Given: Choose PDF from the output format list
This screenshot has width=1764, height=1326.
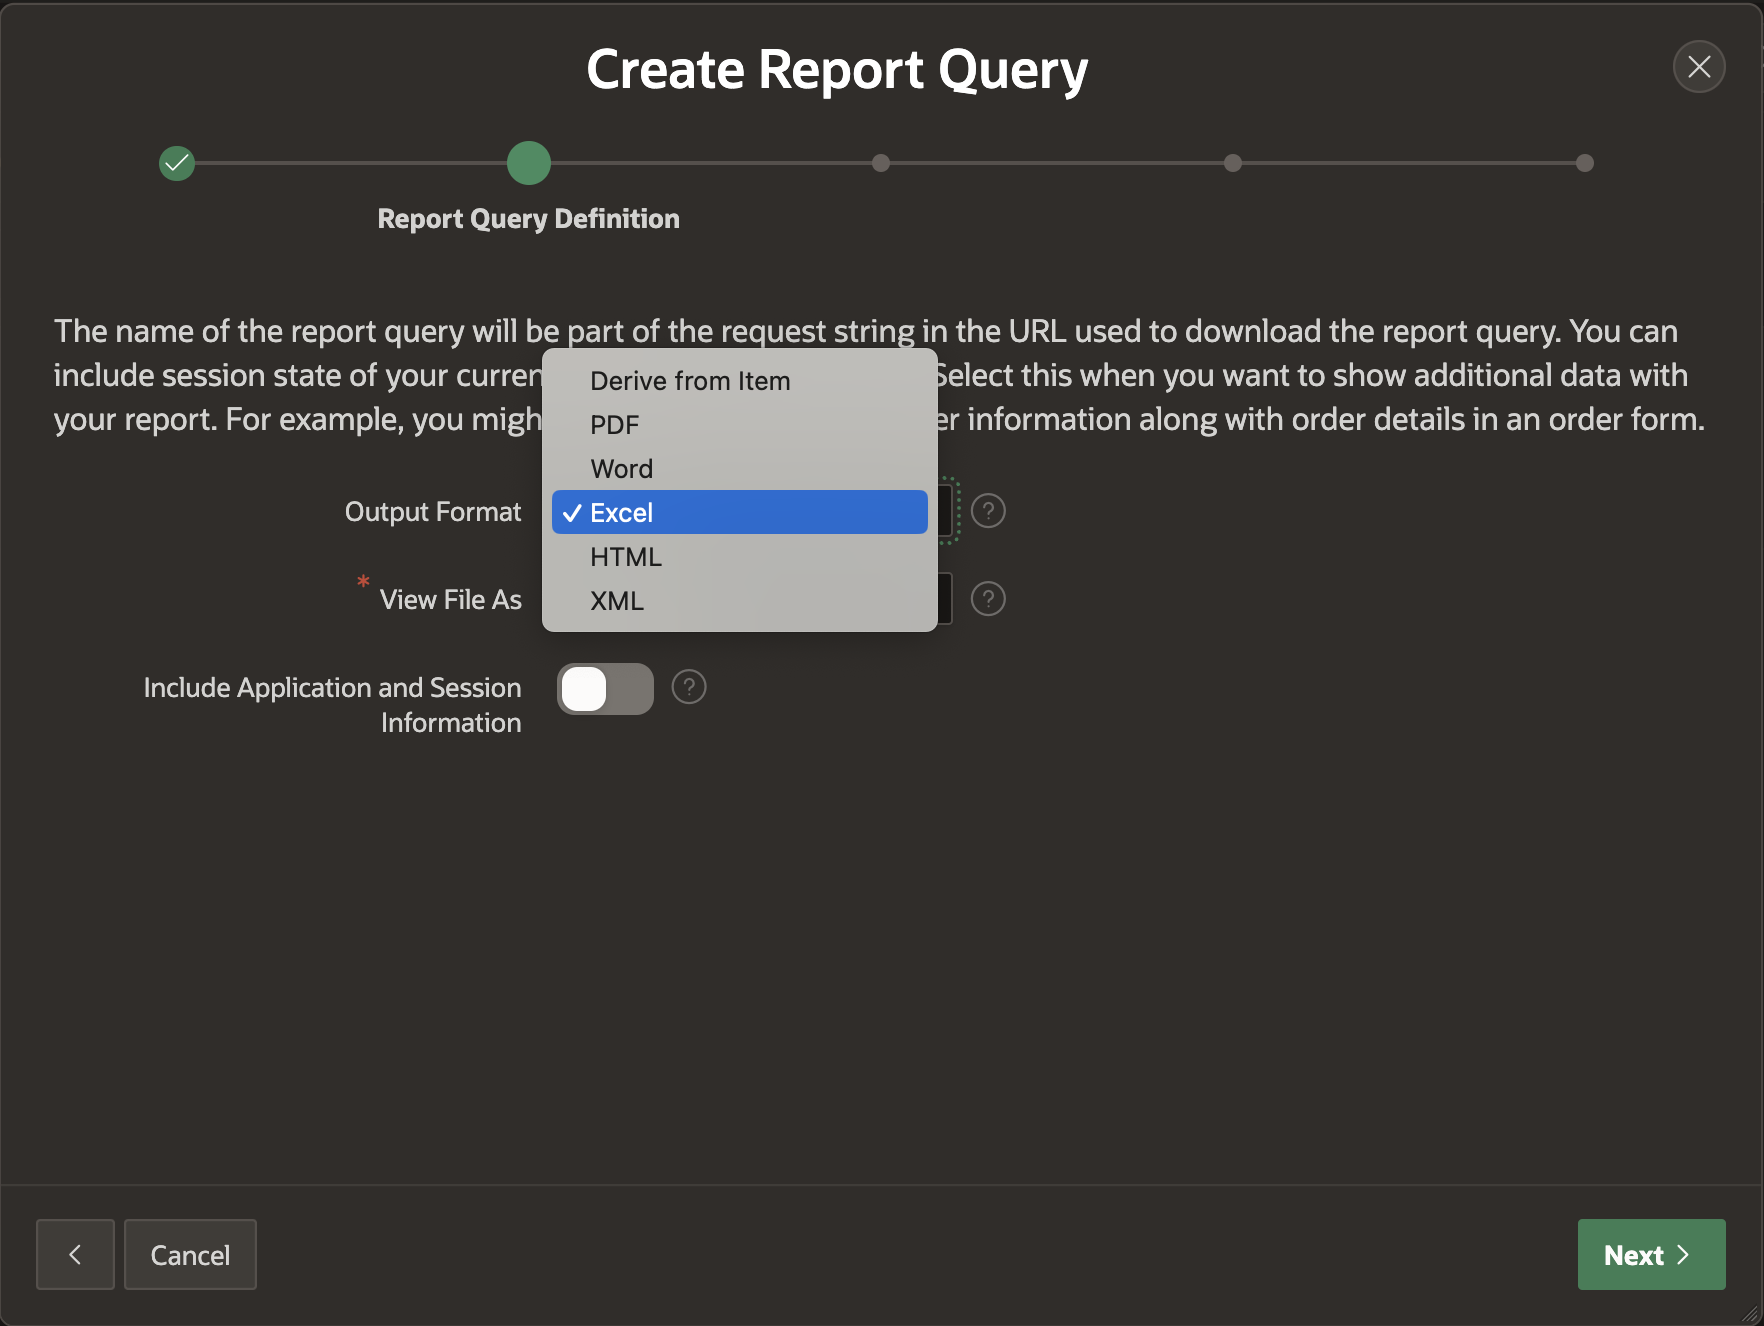Looking at the screenshot, I should [614, 425].
